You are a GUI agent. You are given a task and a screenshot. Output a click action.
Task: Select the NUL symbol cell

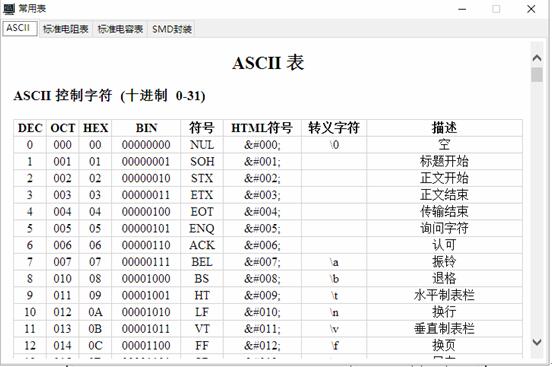(202, 145)
